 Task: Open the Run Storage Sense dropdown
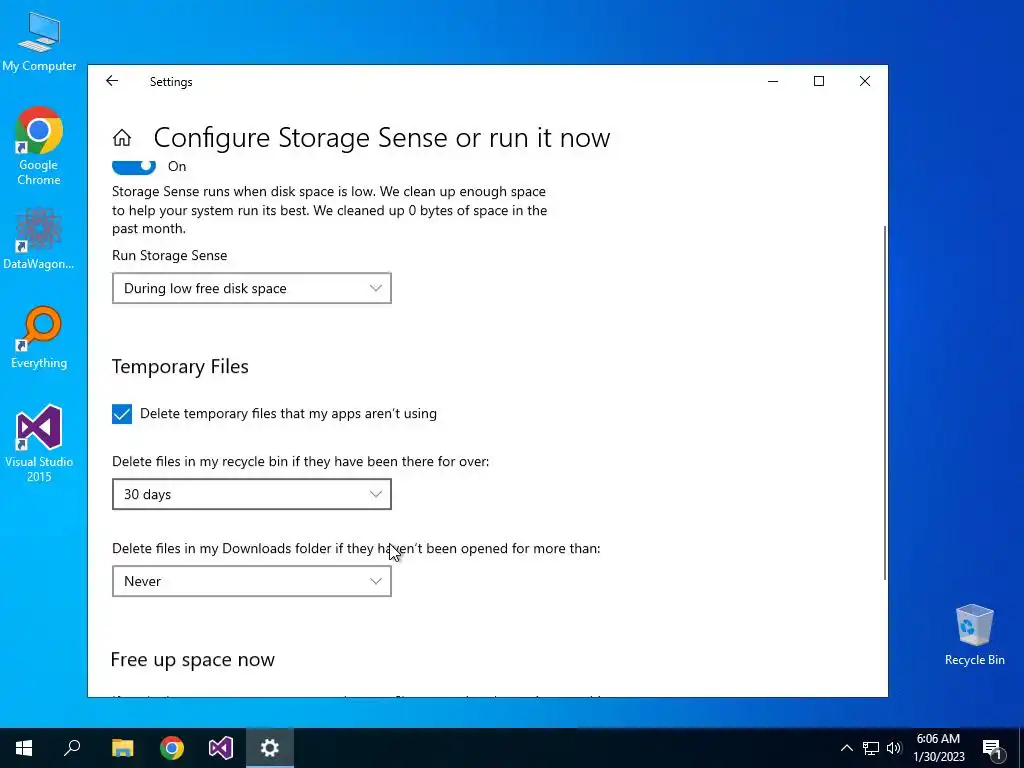(x=251, y=288)
